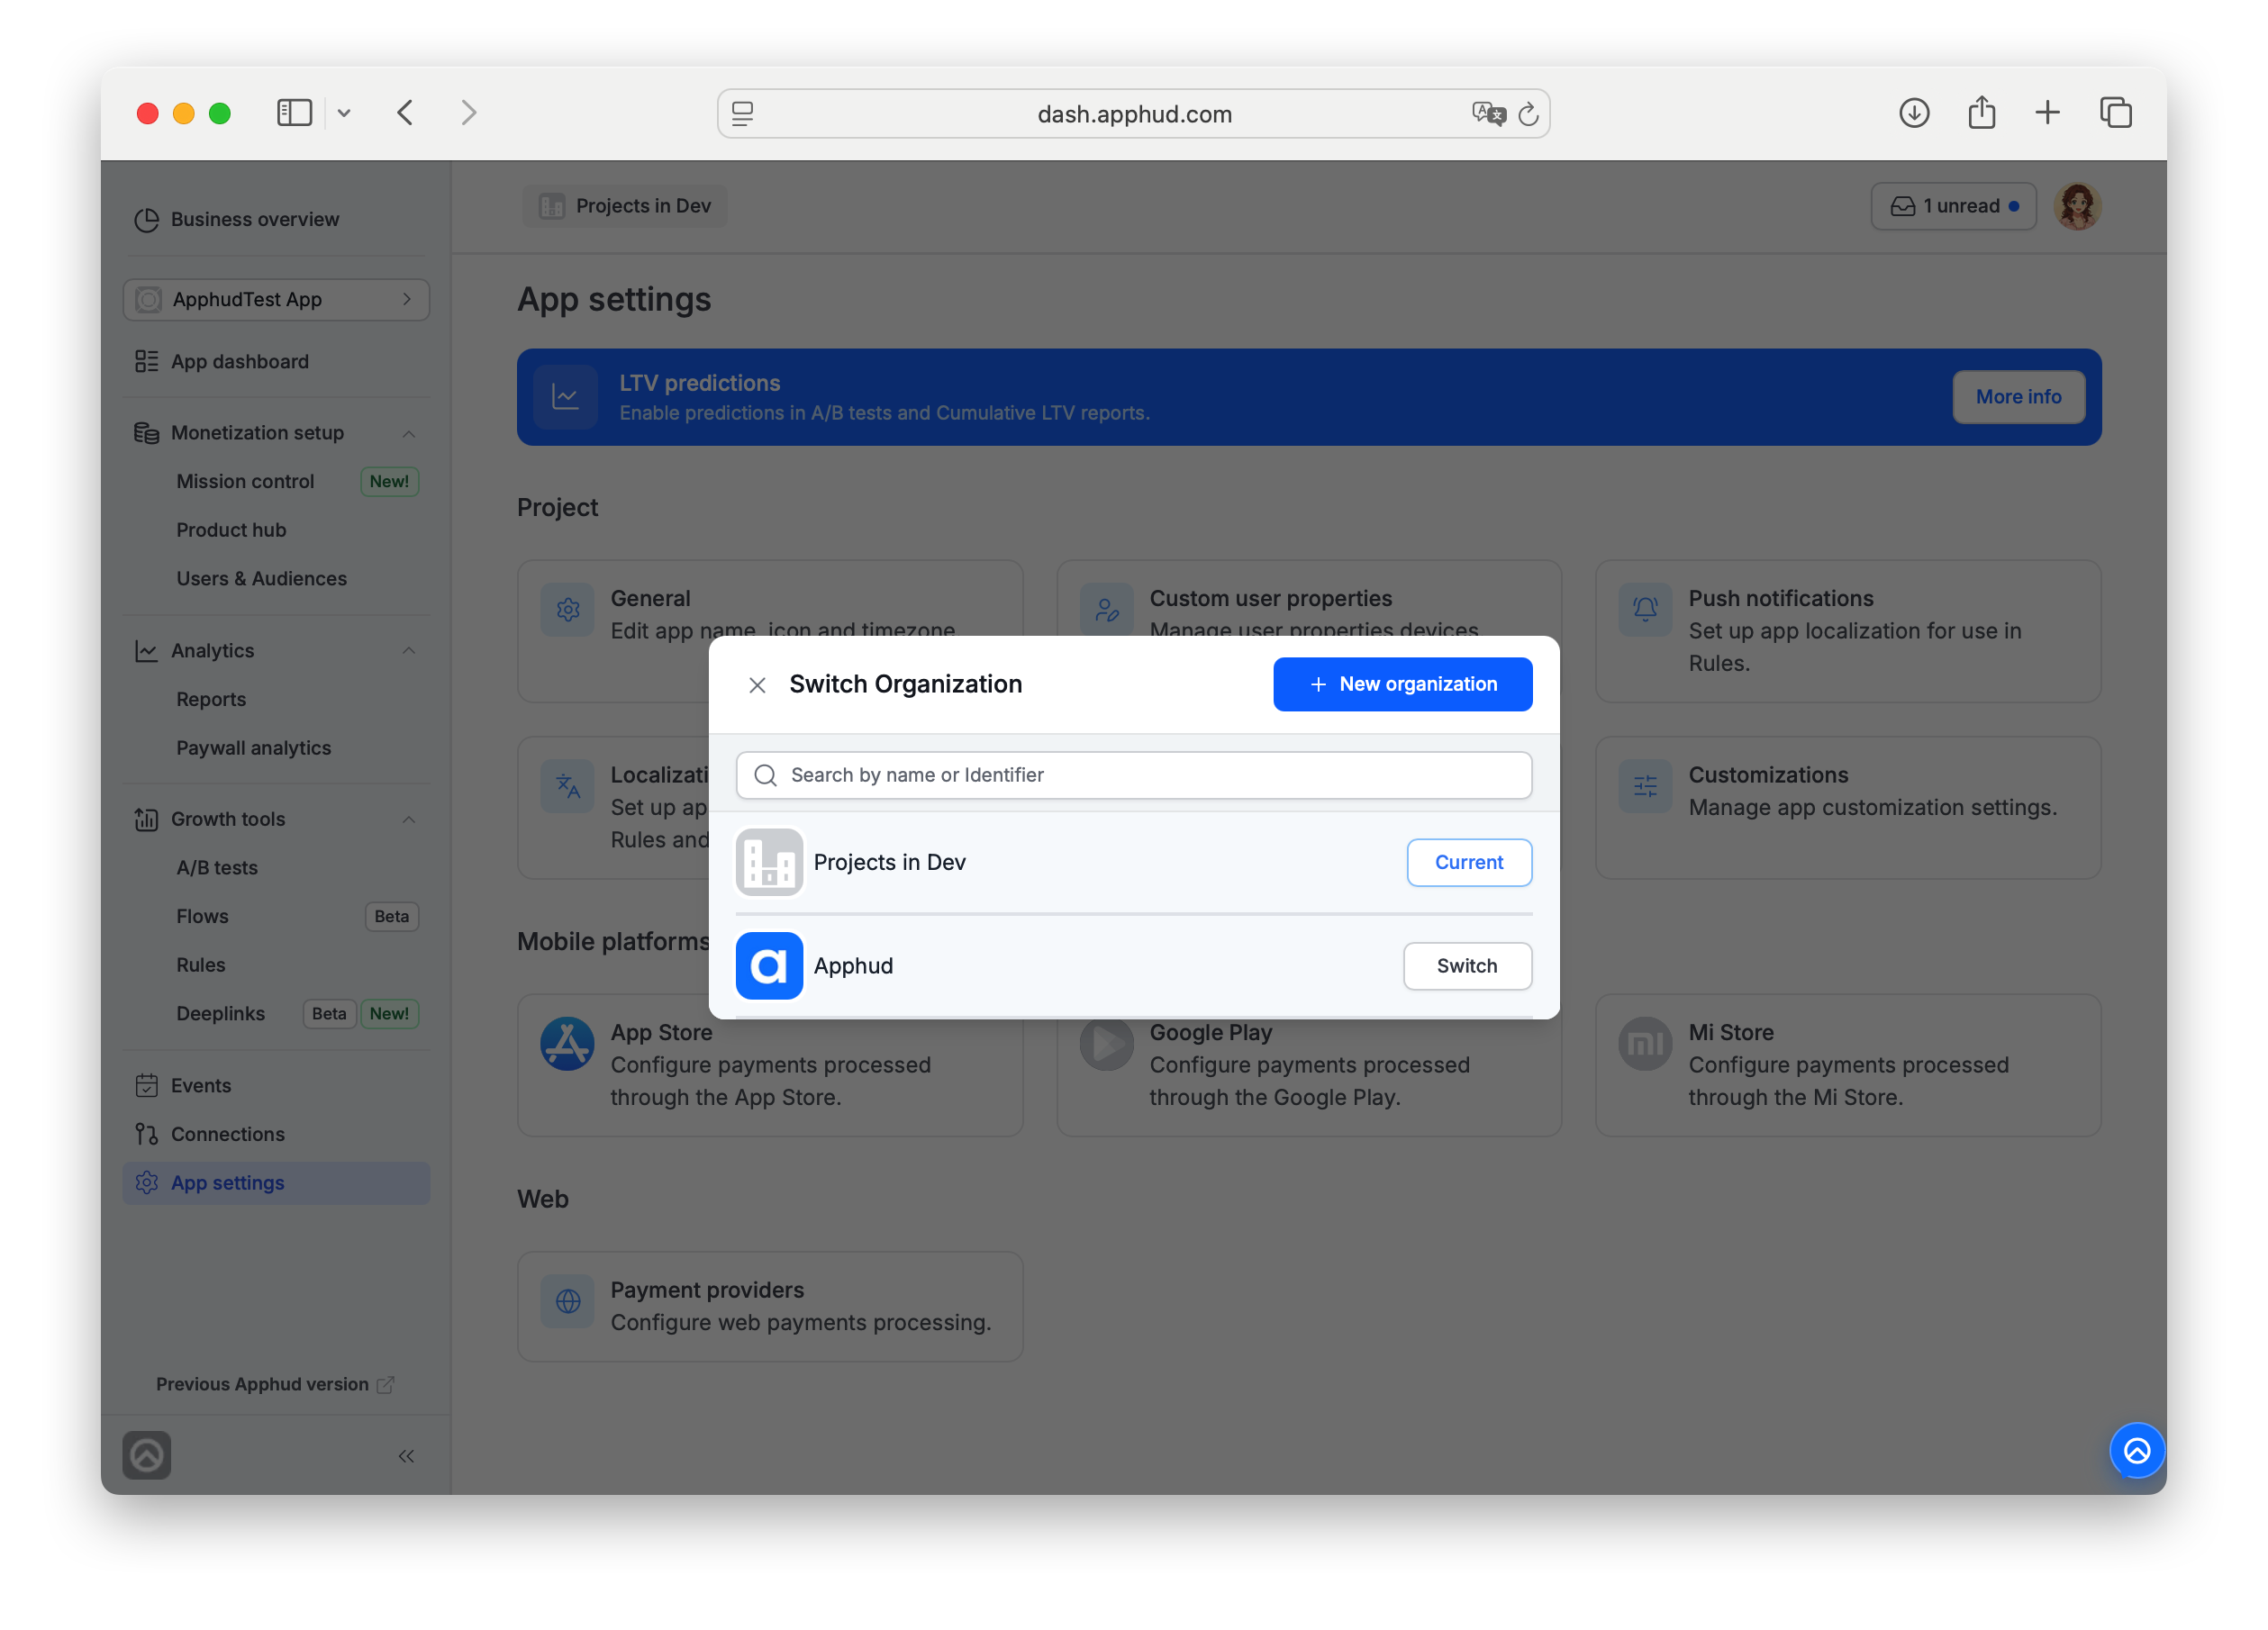Open Projects in Dev organization chip
Image resolution: width=2268 pixels, height=1630 pixels.
(624, 206)
